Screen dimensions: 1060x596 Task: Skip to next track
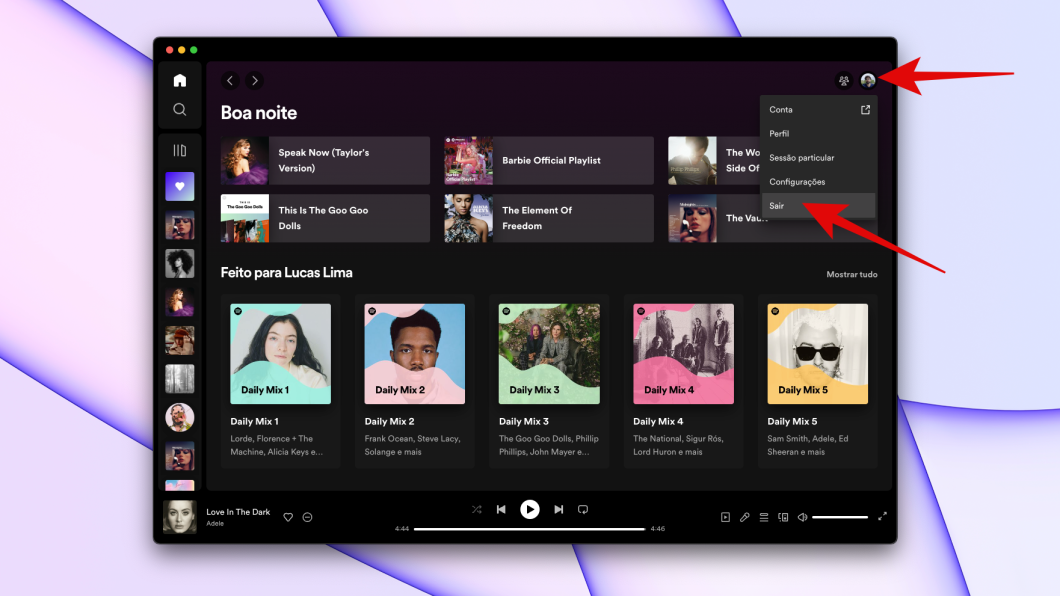click(x=558, y=510)
